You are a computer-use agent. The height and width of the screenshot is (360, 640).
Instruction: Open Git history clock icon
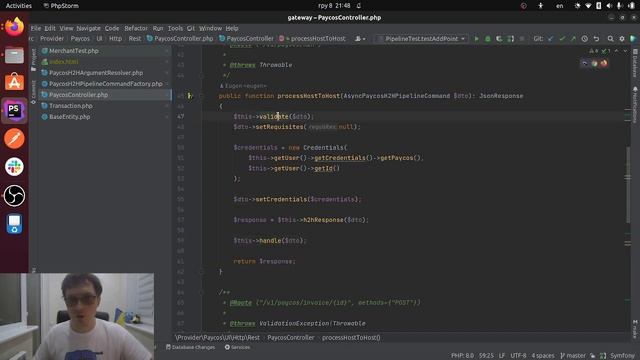click(x=584, y=39)
